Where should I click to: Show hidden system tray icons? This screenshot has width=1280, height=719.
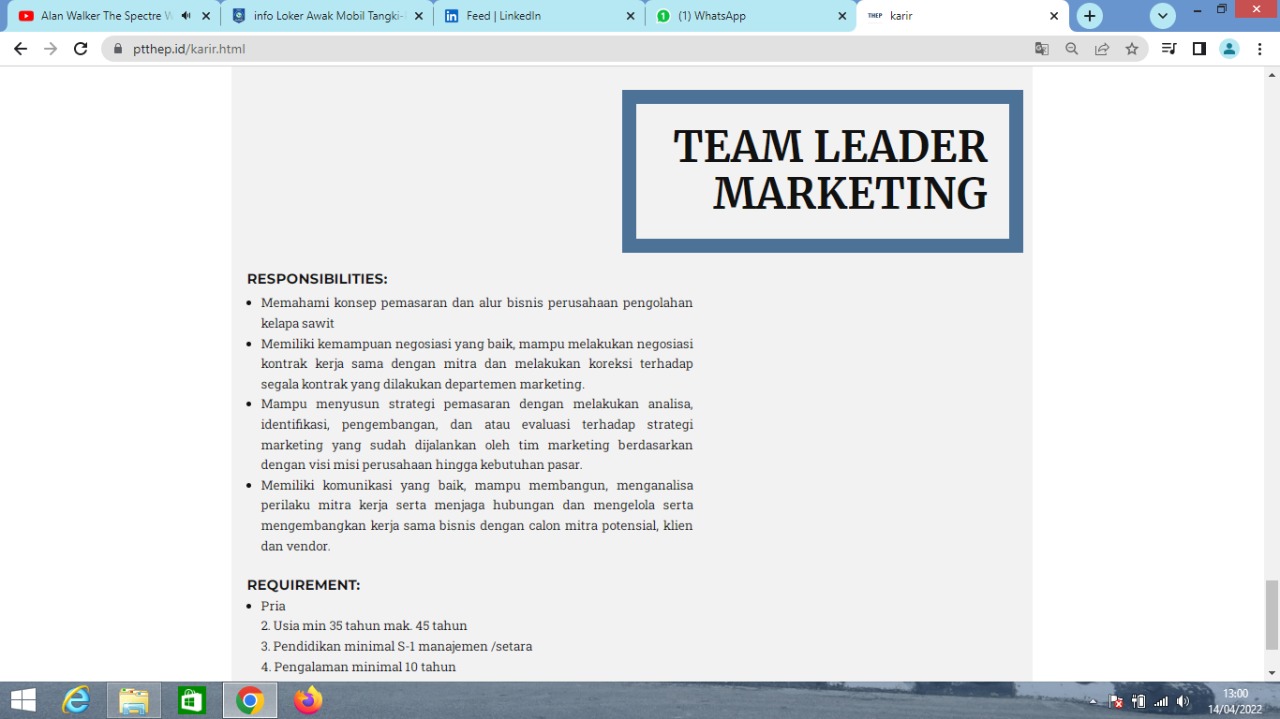click(x=1092, y=702)
